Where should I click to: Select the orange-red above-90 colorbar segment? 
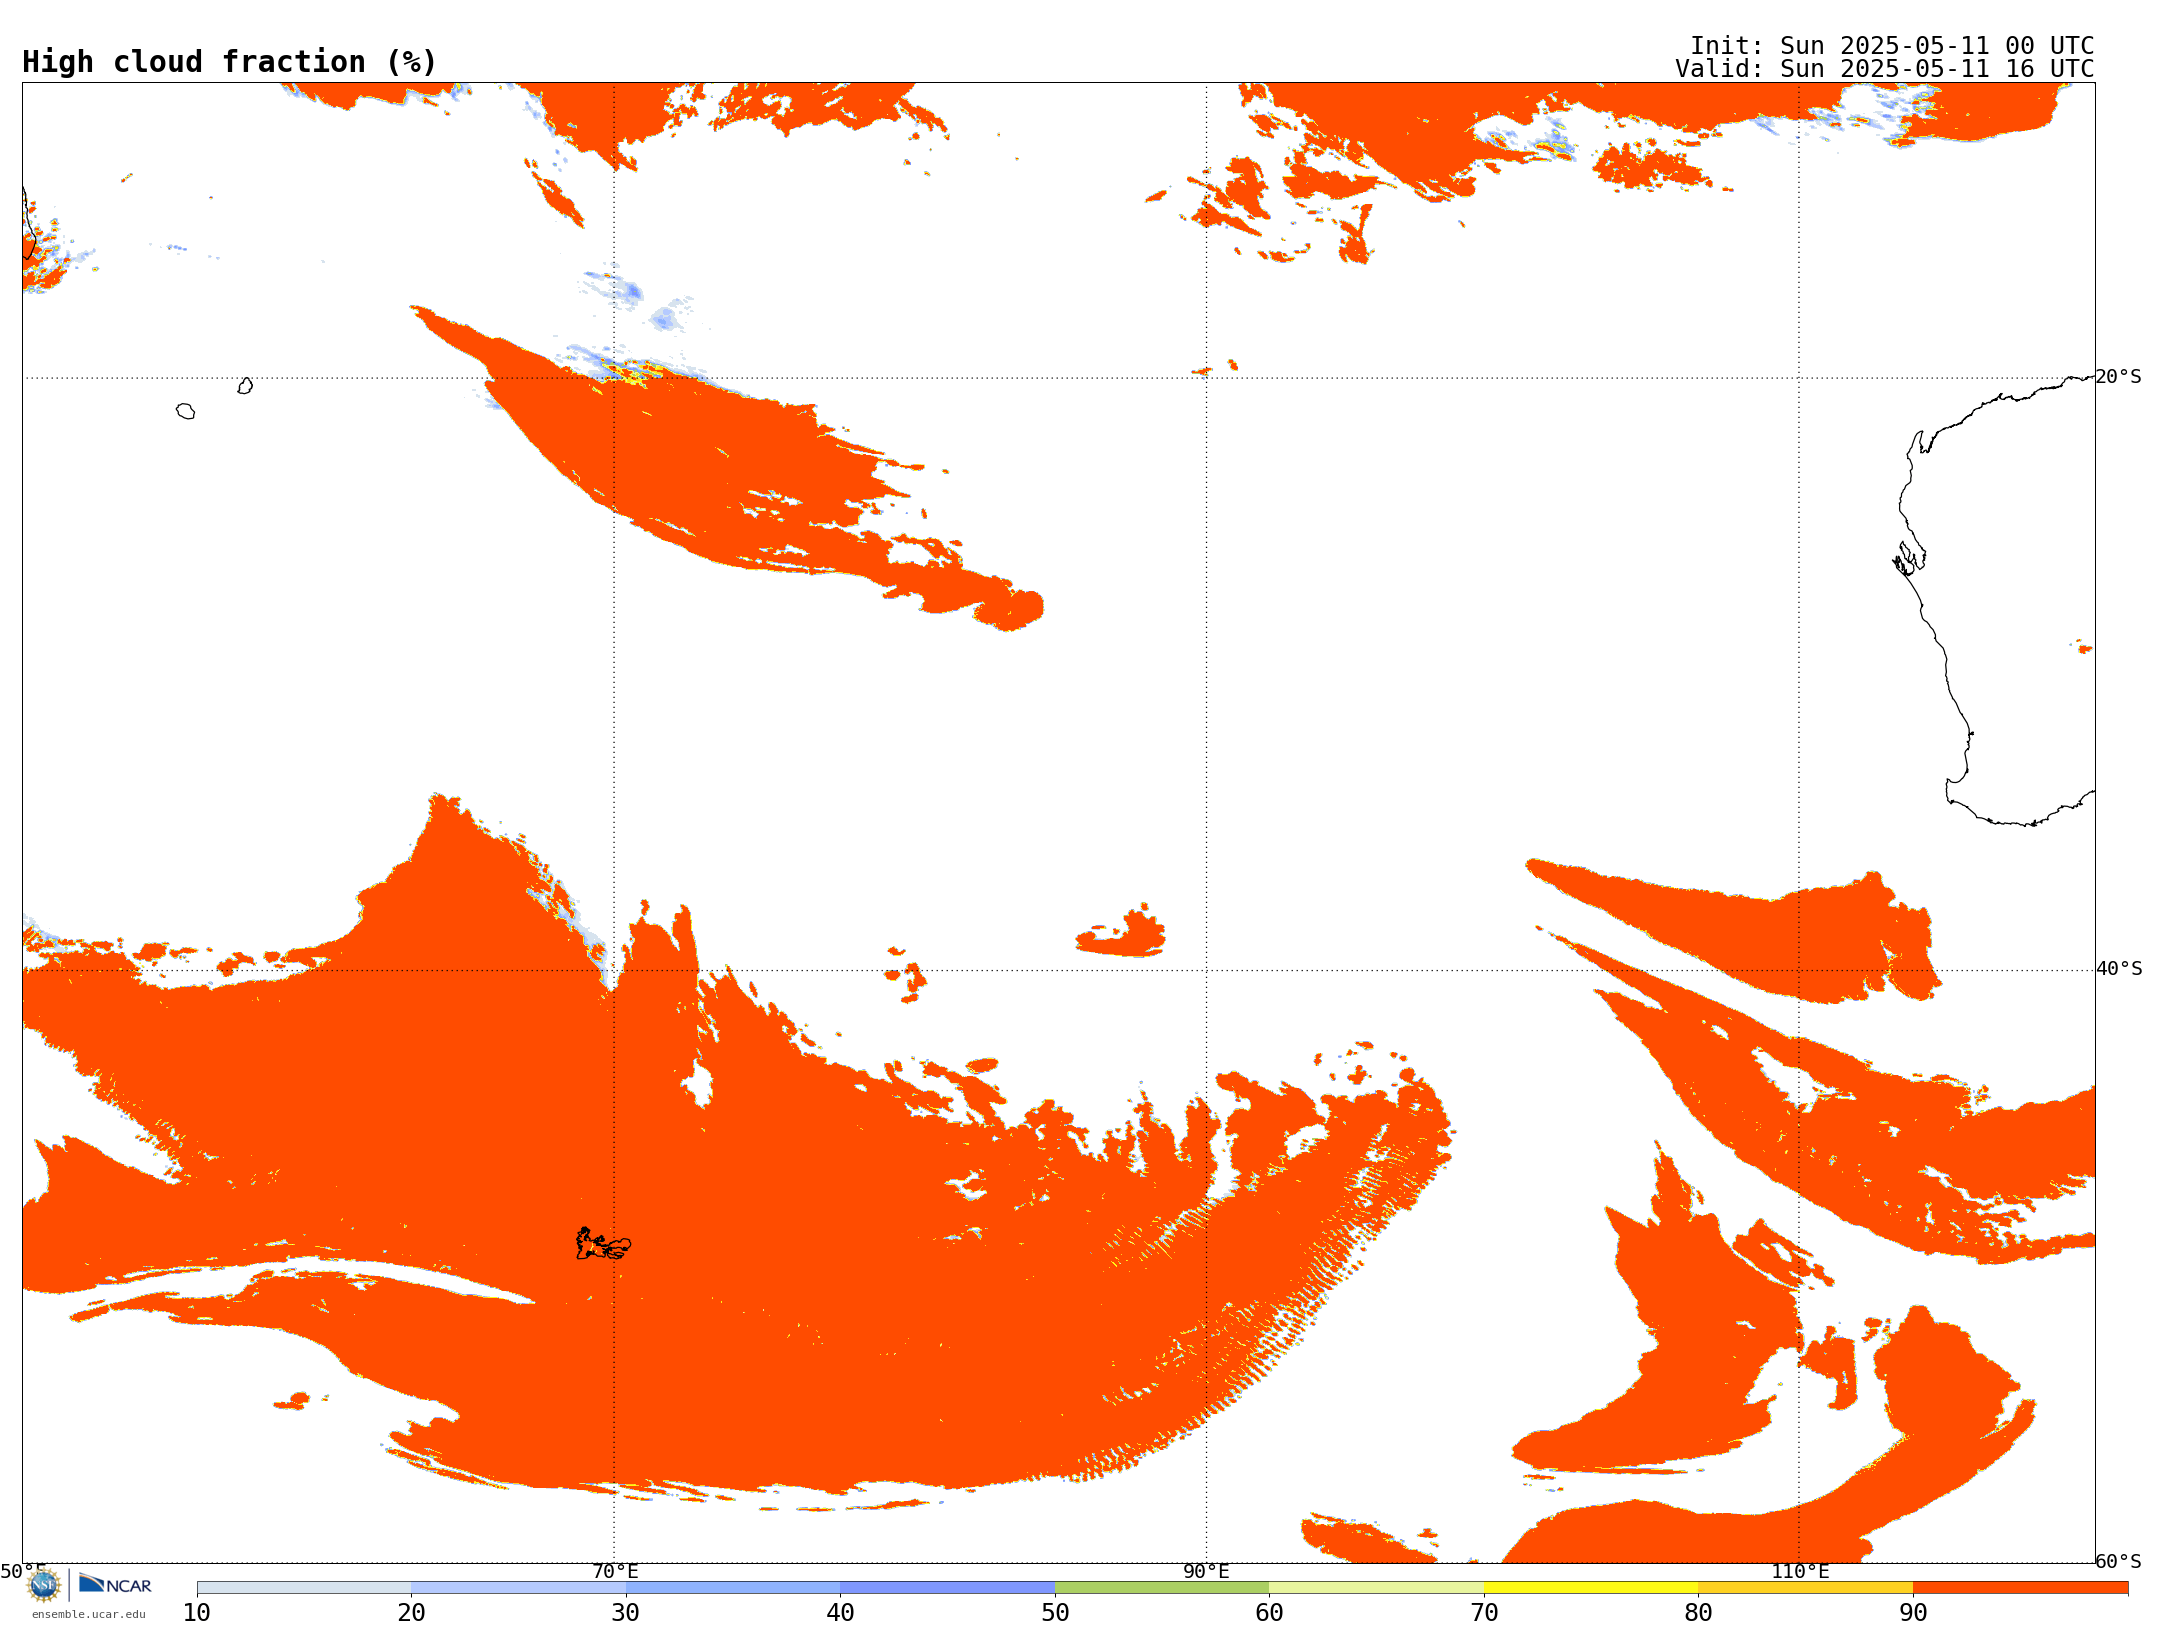[x=2020, y=1588]
